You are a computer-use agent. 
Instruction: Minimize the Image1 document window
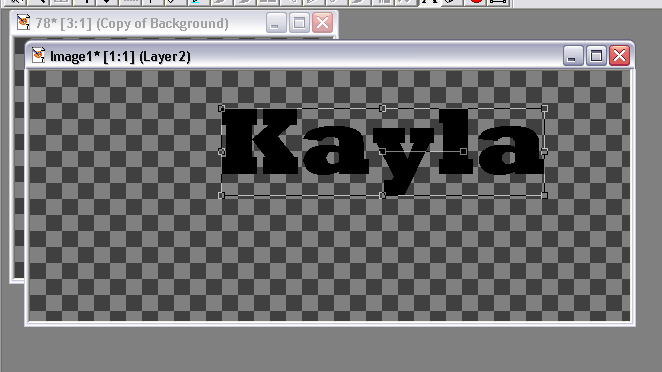point(573,56)
